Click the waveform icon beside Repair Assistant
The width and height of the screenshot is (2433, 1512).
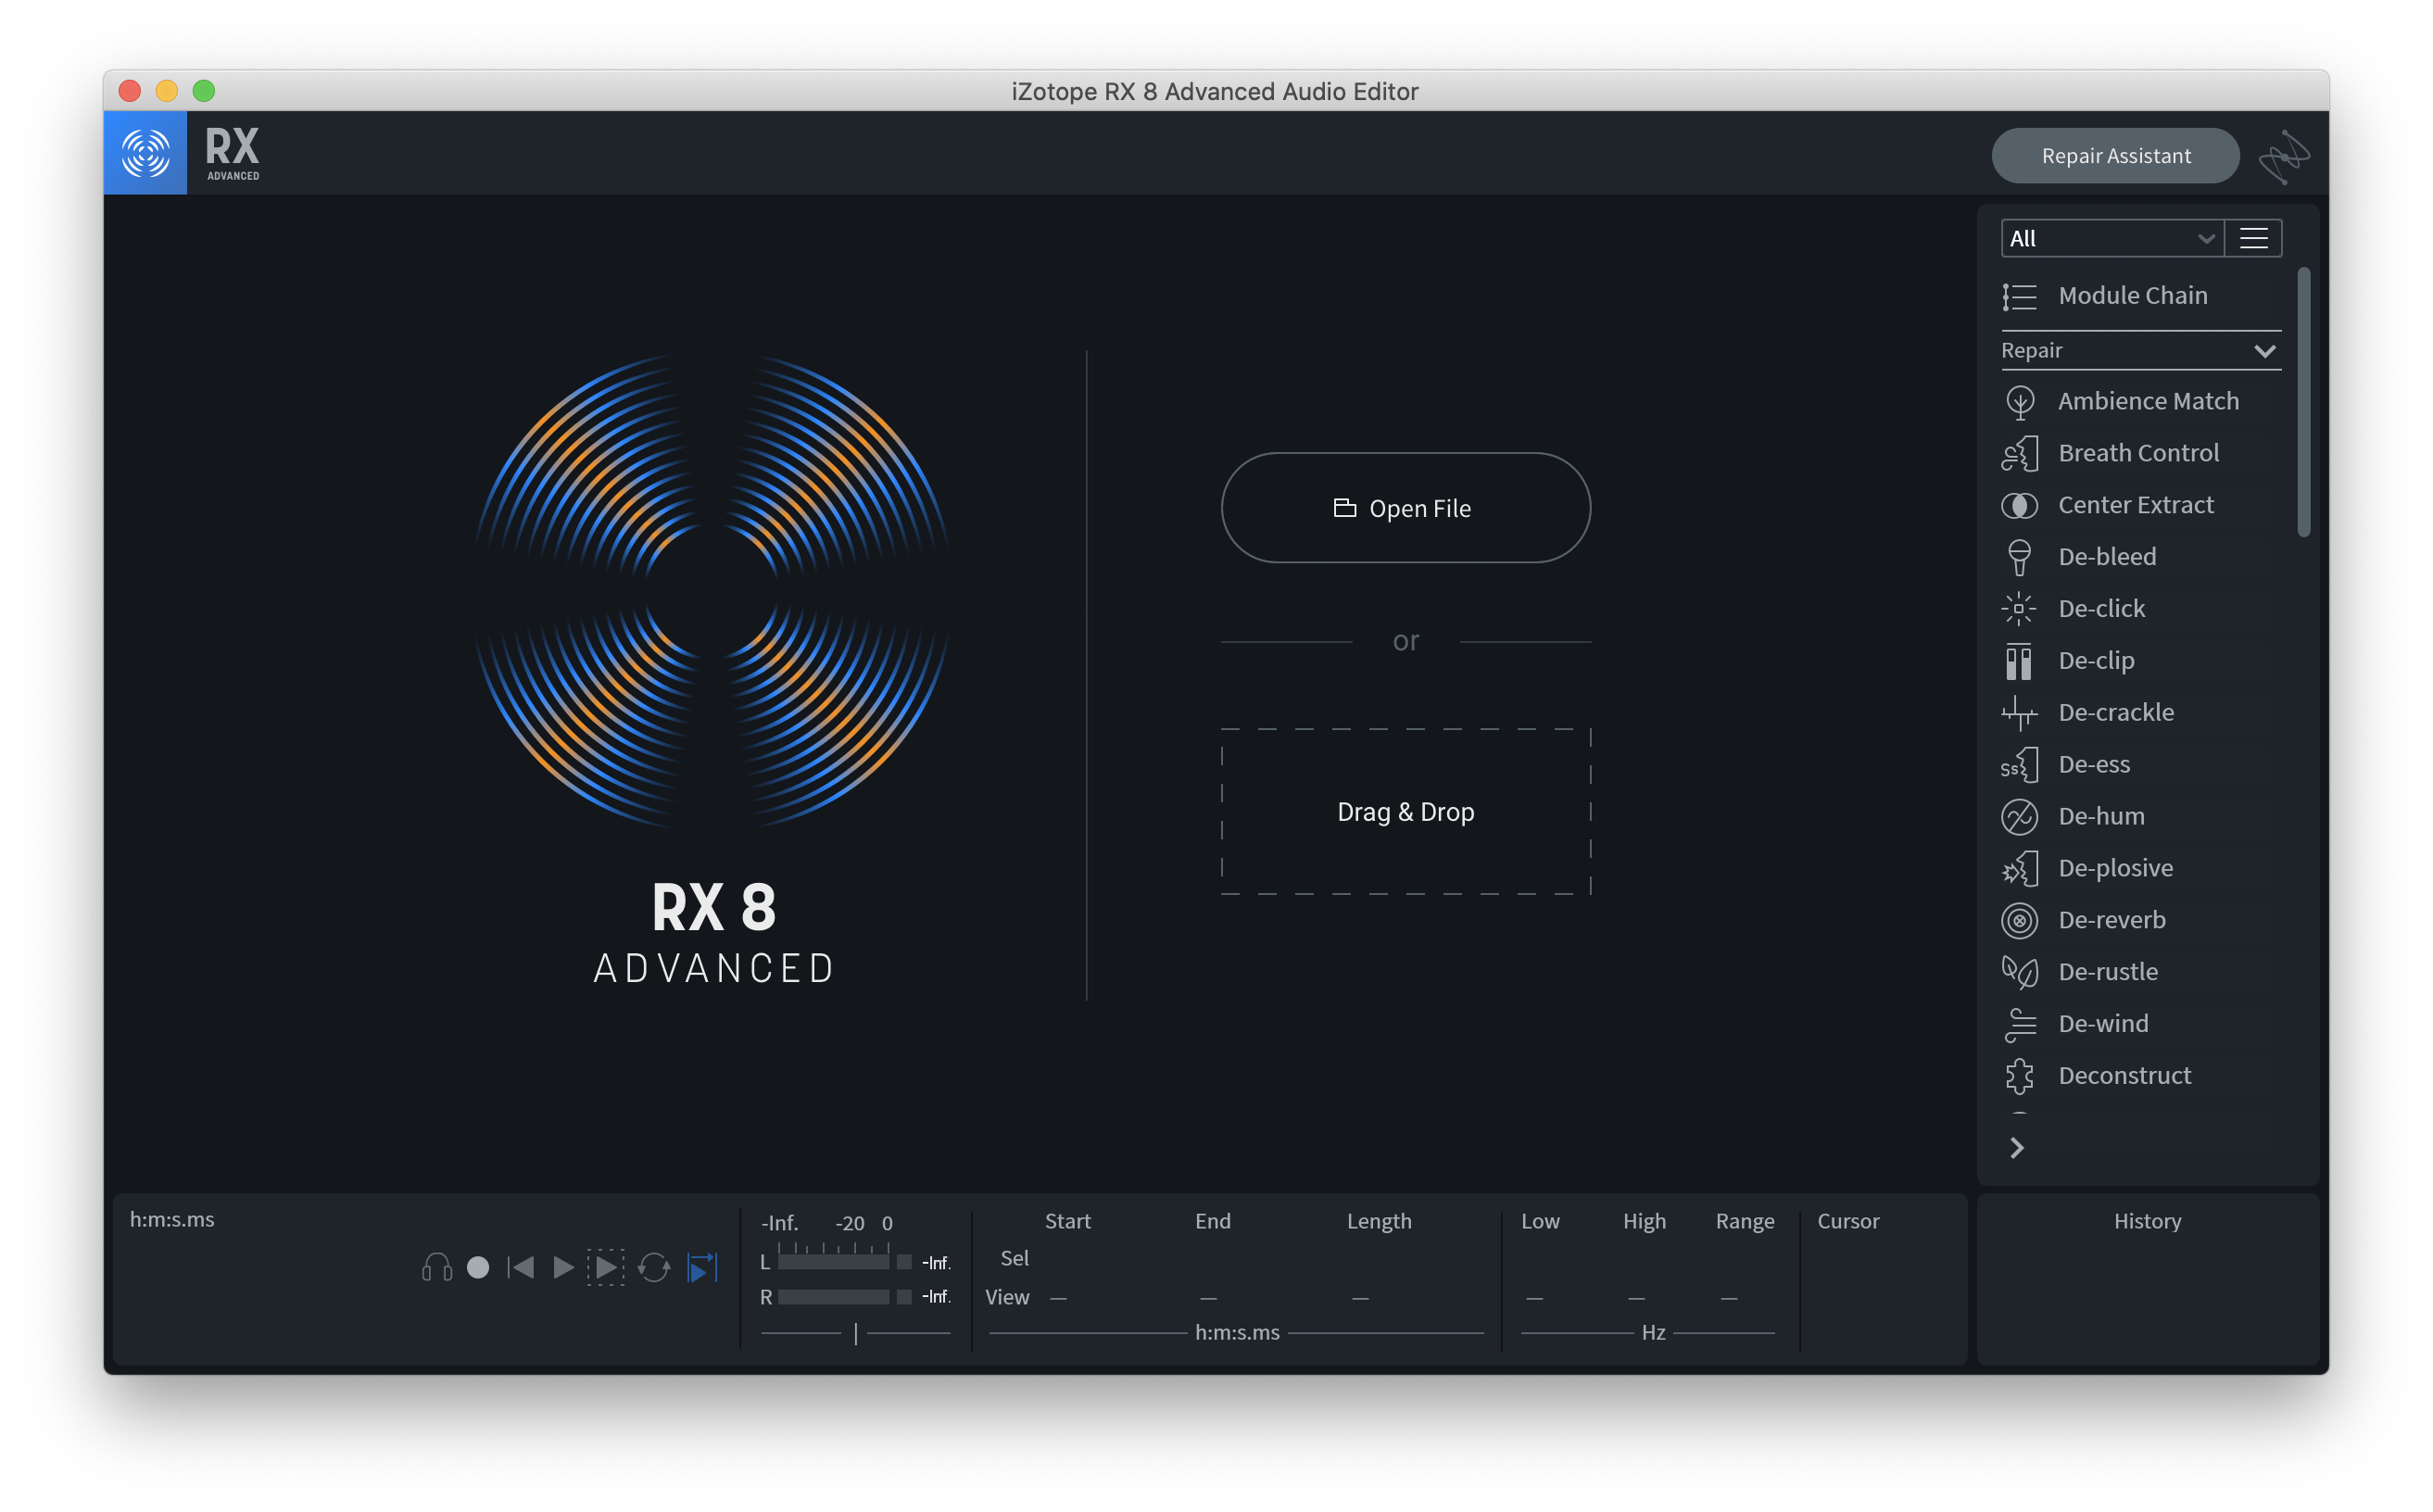2284,156
